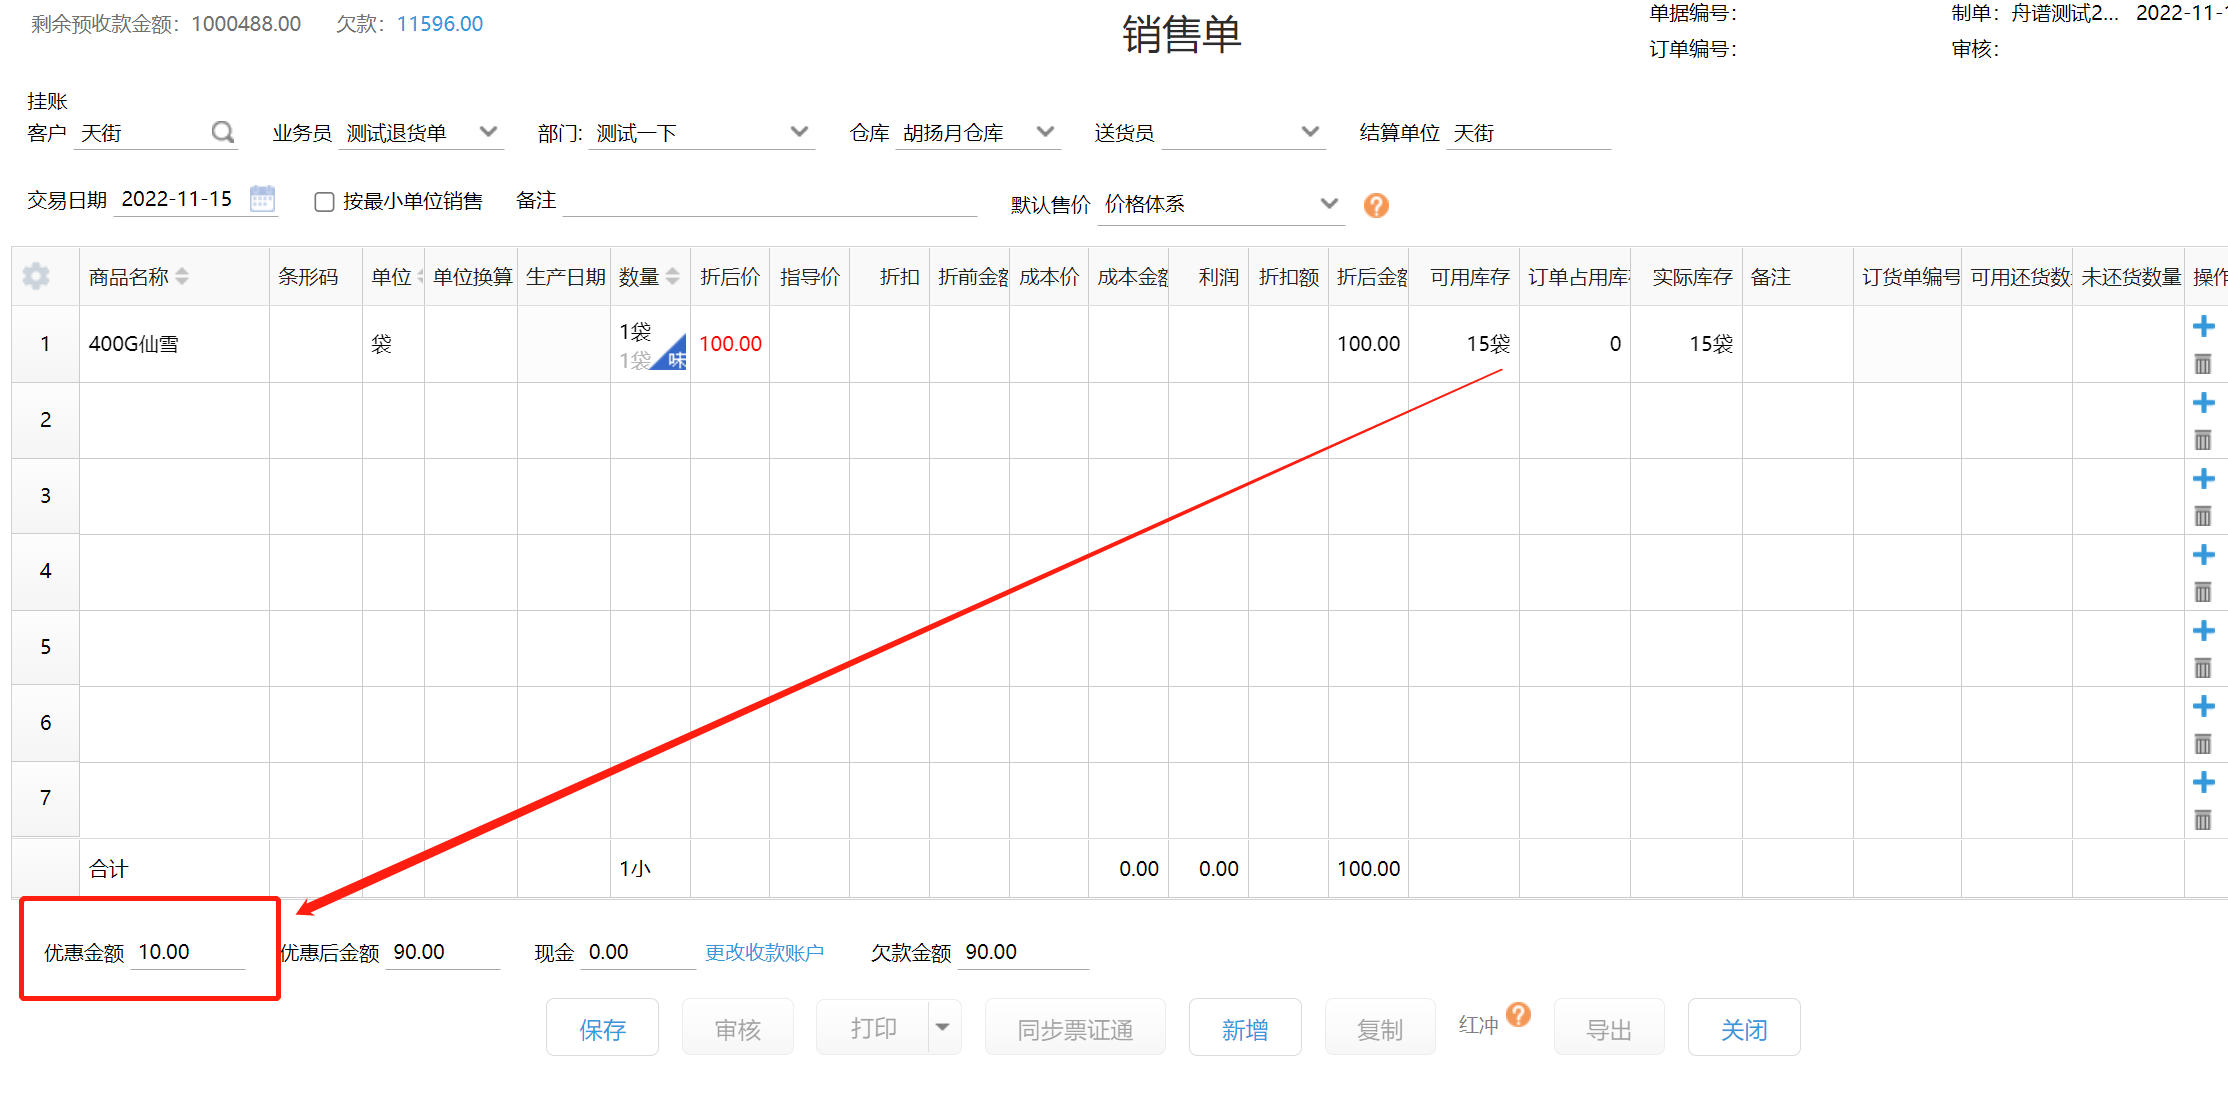The width and height of the screenshot is (2228, 1119).
Task: Click the 同步票证通 button
Action: pyautogui.click(x=1075, y=1028)
